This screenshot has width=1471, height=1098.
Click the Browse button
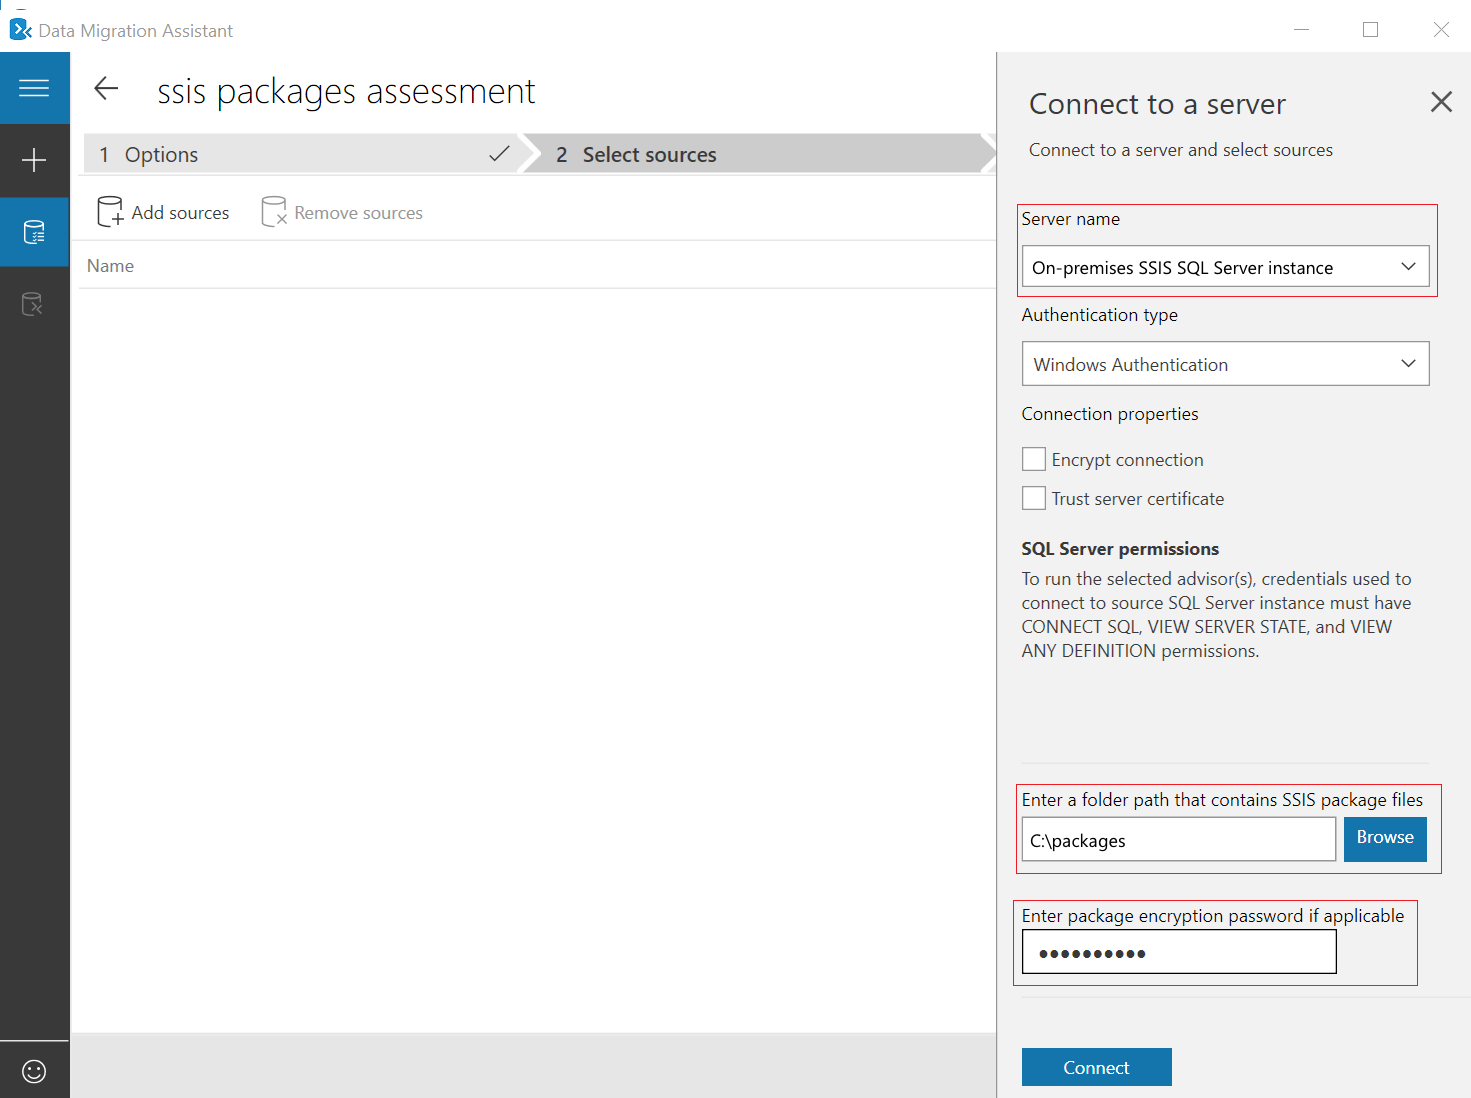1385,838
